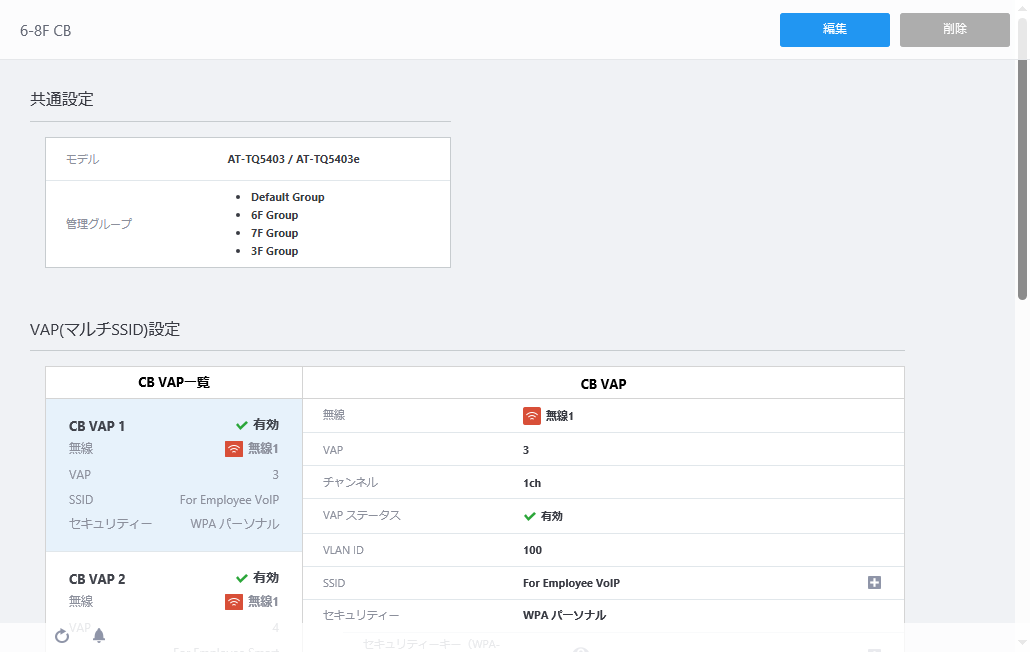
Task: Click the VAP ステータス green check icon
Action: 529,516
